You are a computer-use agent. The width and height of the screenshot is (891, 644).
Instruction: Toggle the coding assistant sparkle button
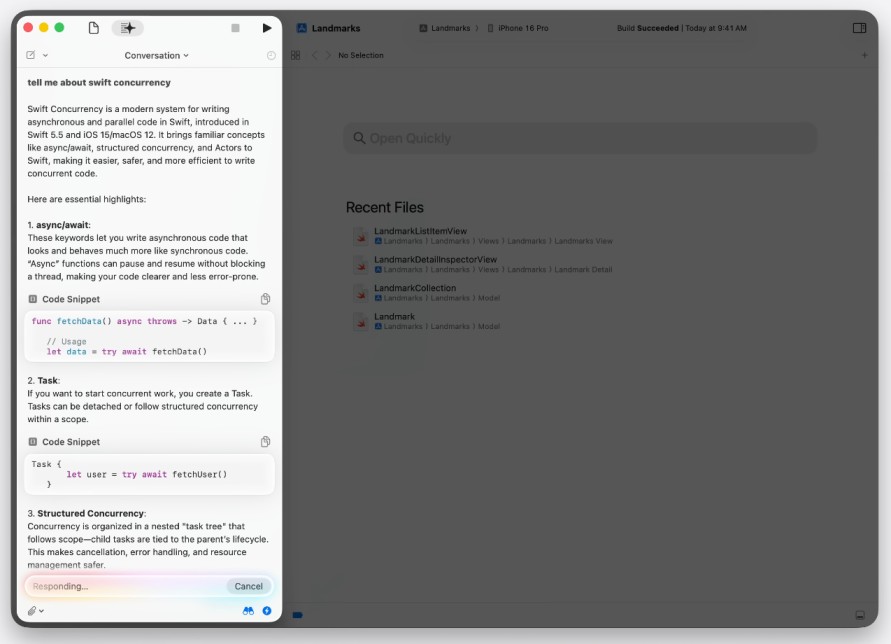(128, 28)
